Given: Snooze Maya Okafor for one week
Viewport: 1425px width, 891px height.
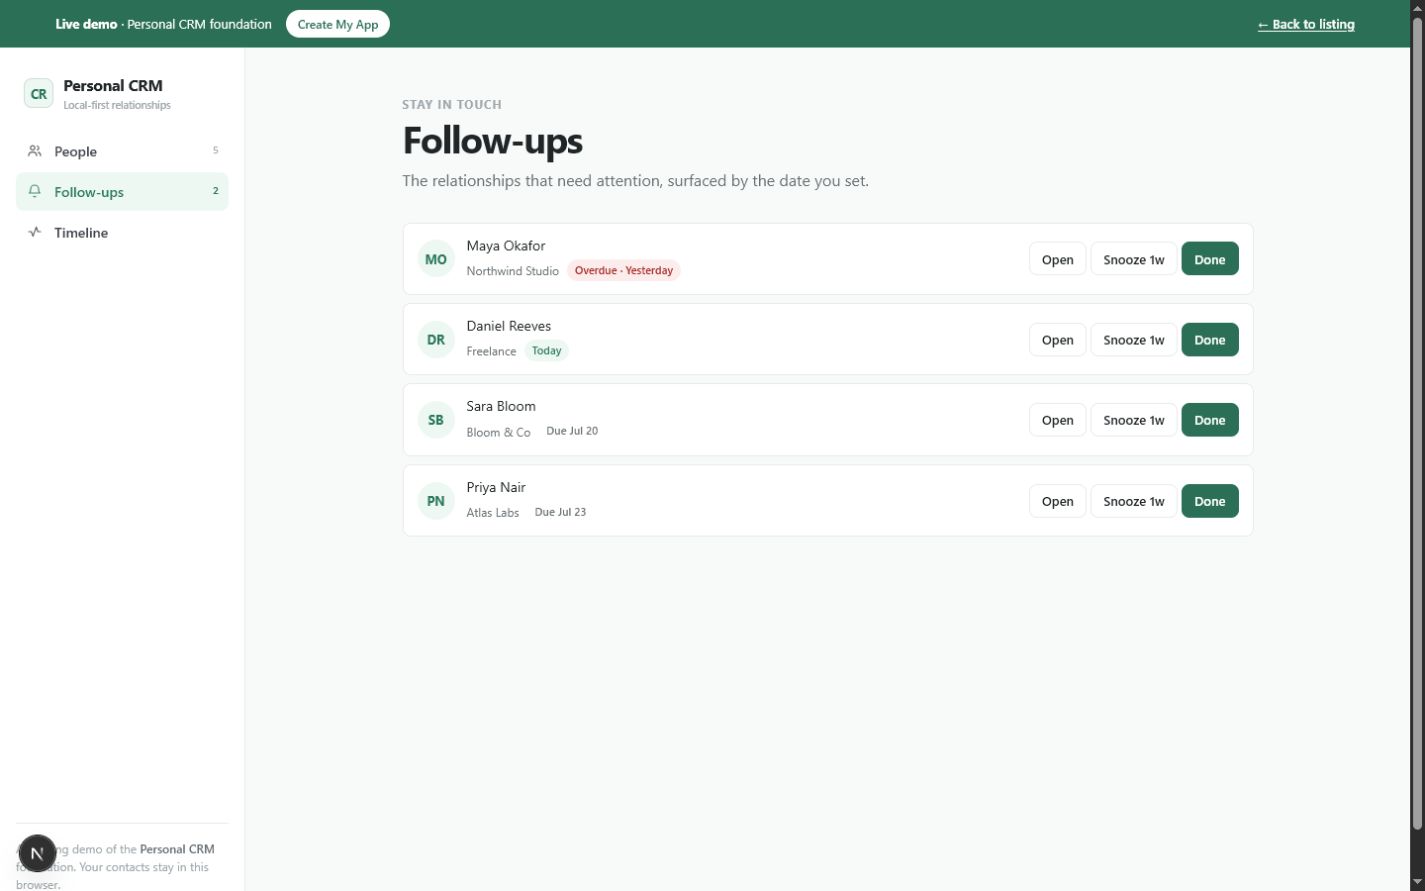Looking at the screenshot, I should tap(1133, 259).
